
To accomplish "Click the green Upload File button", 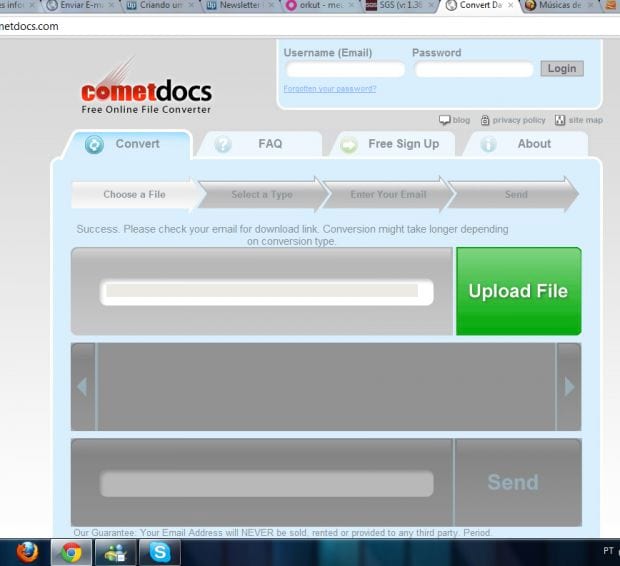I will pos(518,291).
